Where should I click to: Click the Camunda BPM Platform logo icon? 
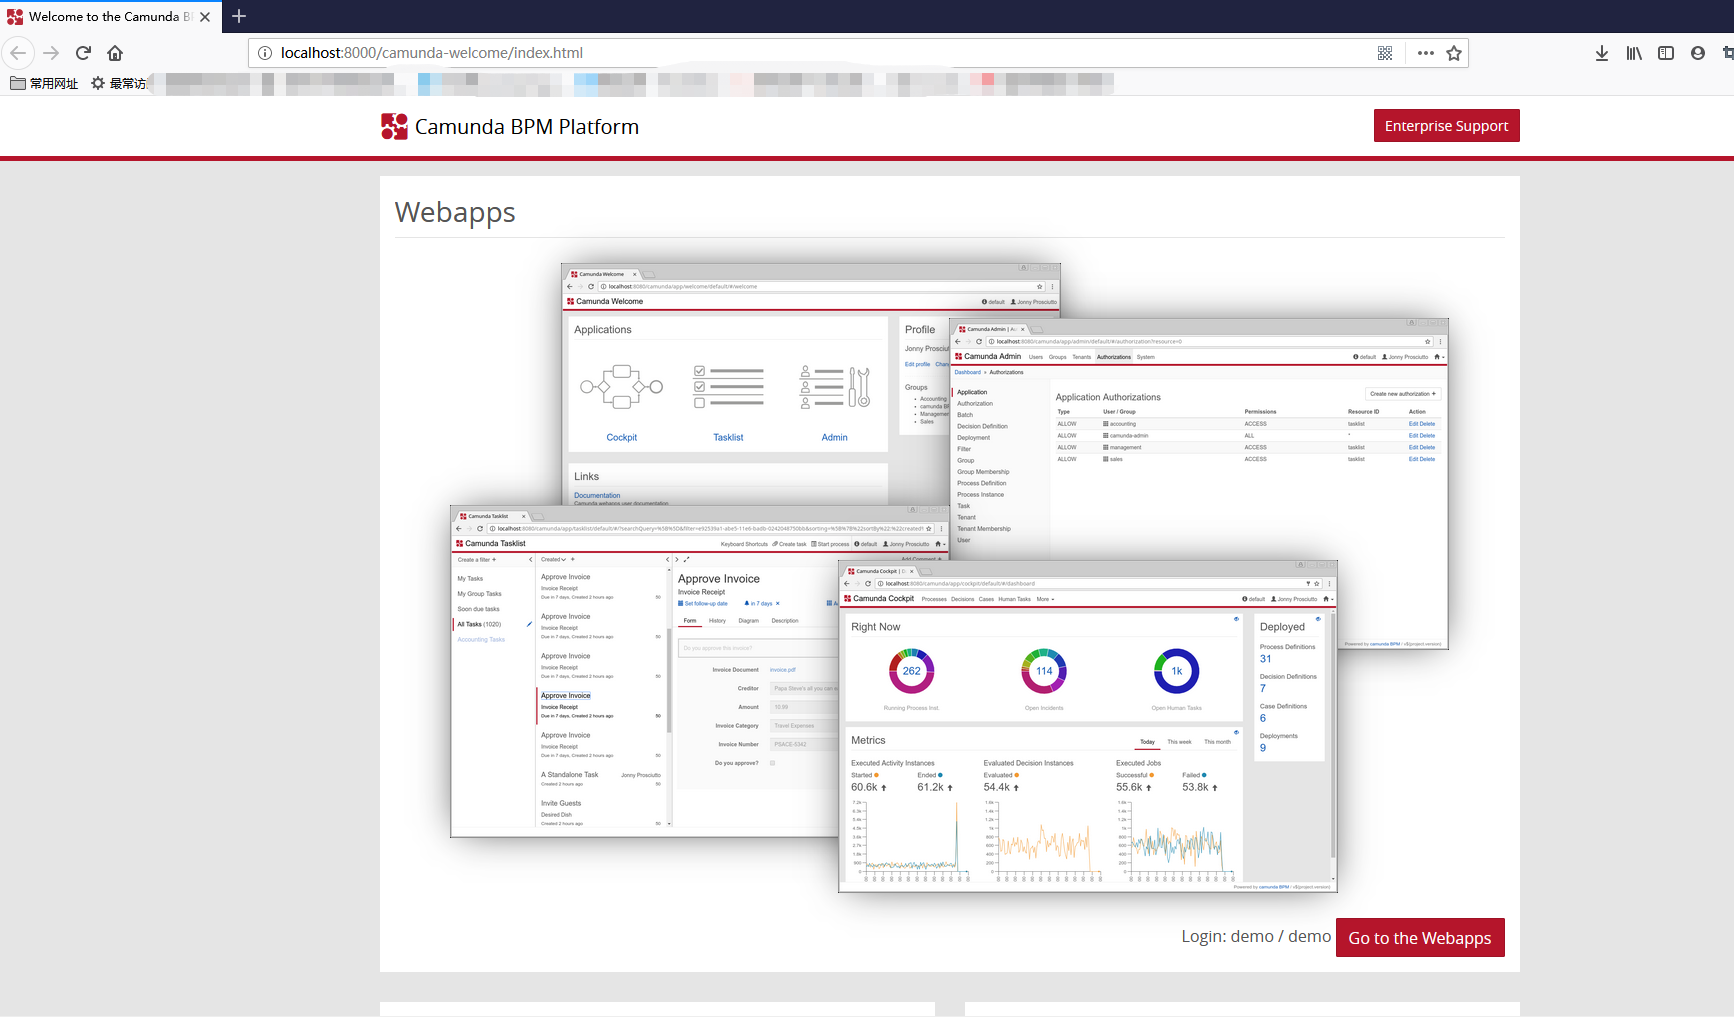click(x=393, y=126)
